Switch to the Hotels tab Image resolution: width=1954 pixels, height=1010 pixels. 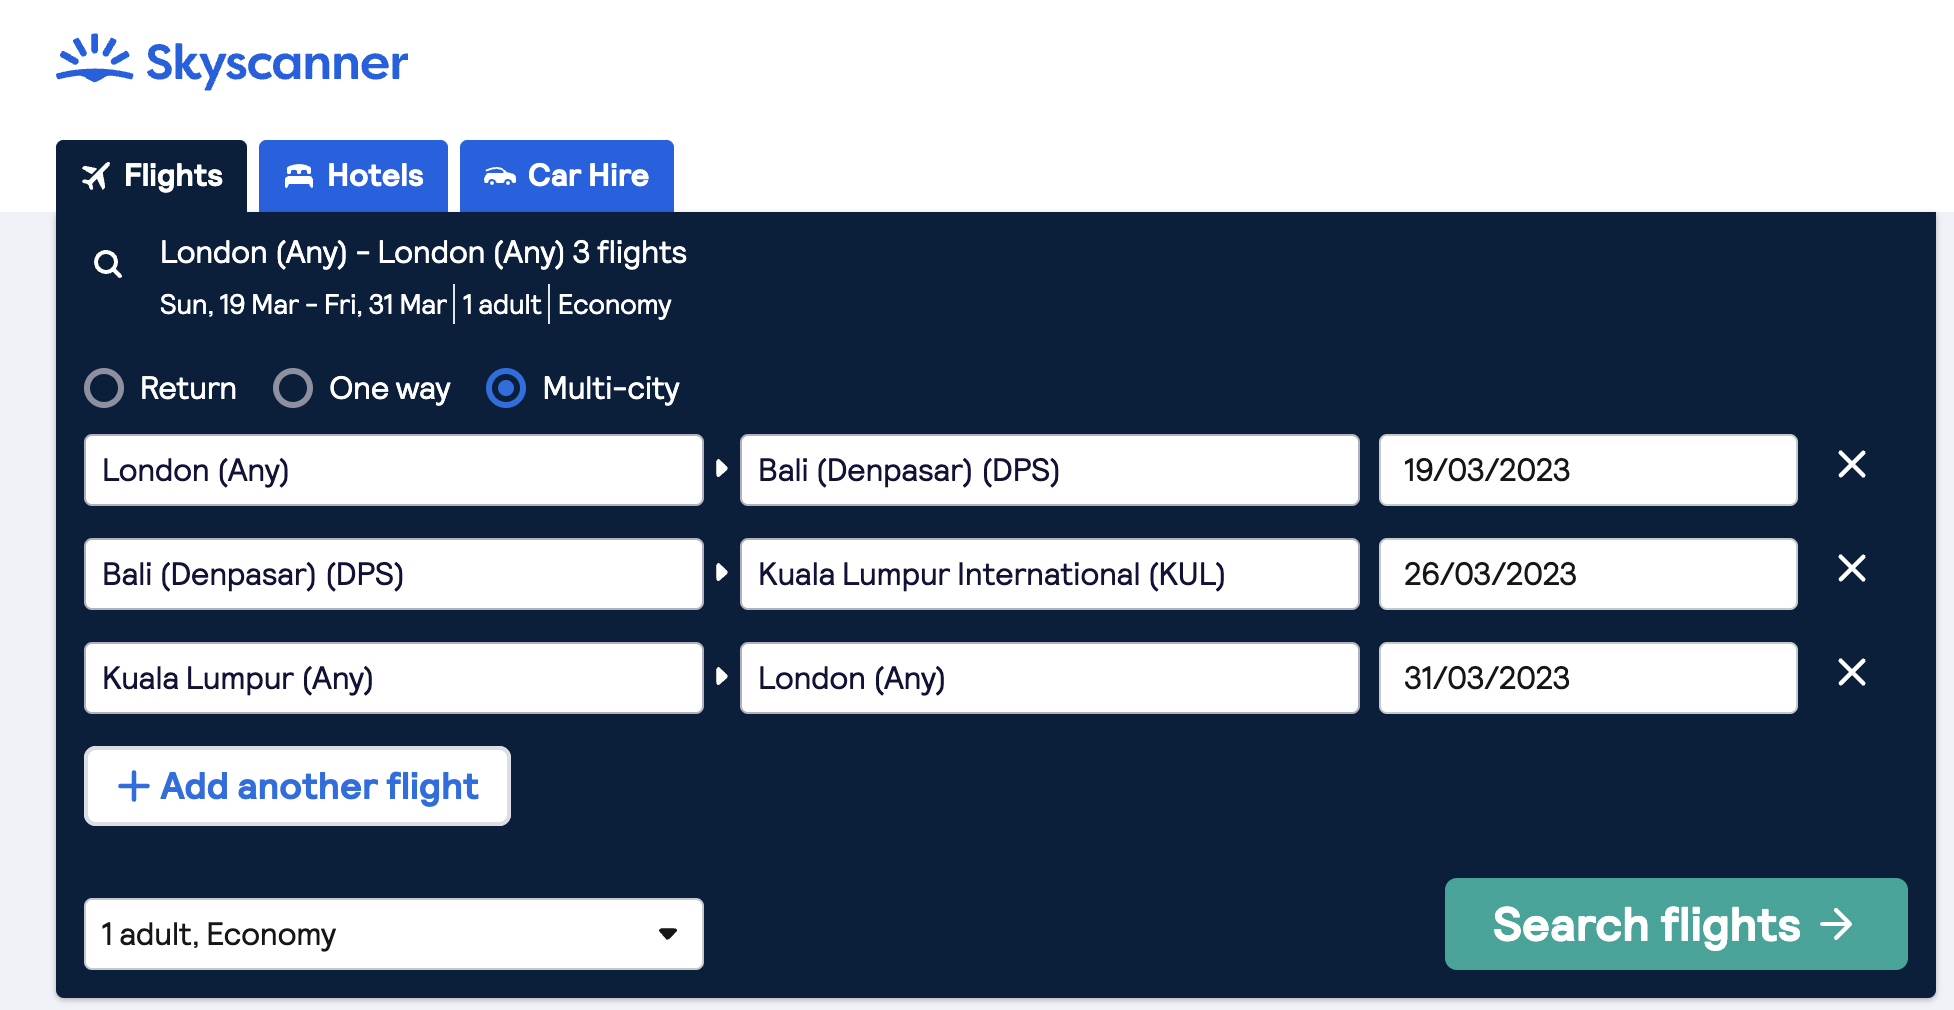pyautogui.click(x=353, y=176)
